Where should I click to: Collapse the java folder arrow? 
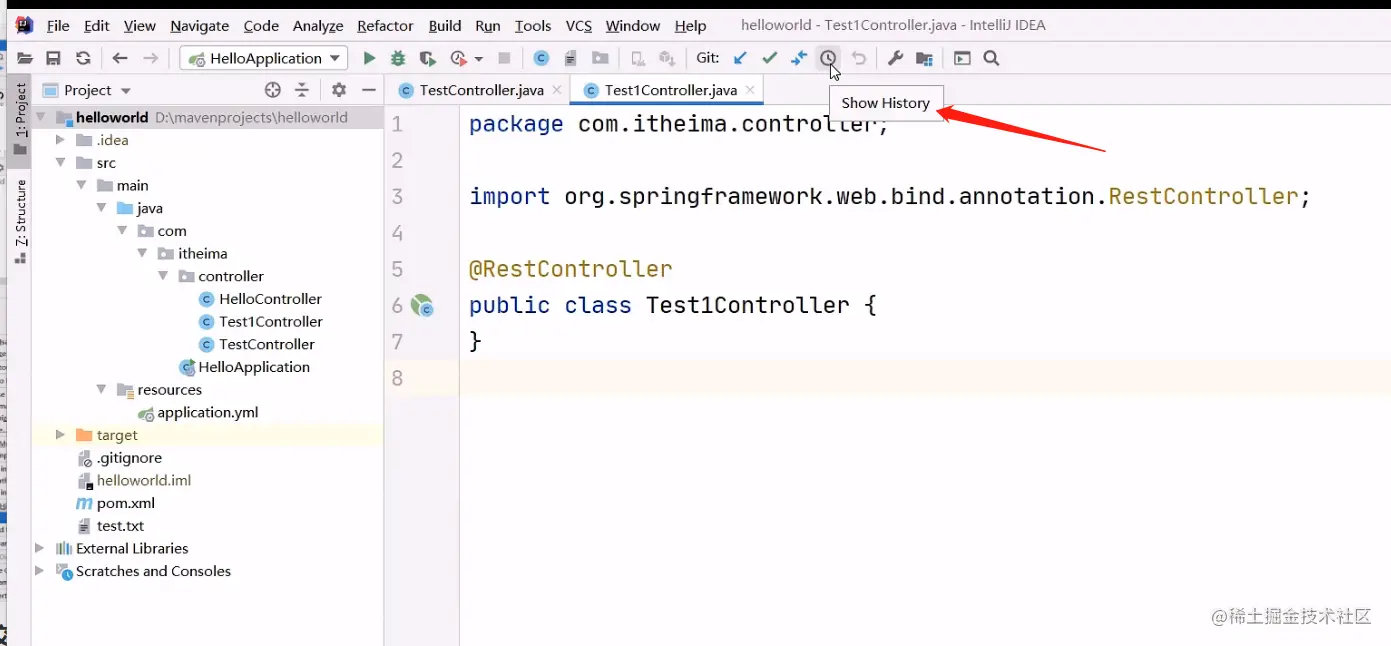[x=101, y=208]
